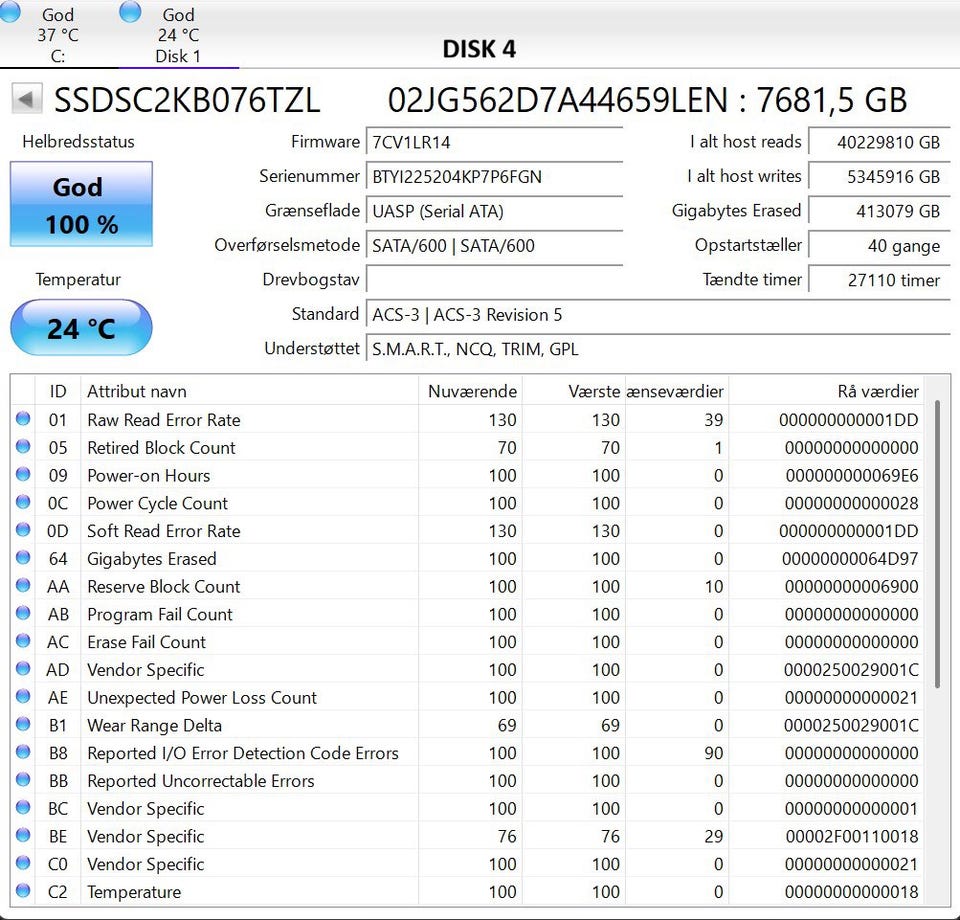Click the attribute list vertical scrollbar
Viewport: 960px width, 920px height.
coord(937,545)
